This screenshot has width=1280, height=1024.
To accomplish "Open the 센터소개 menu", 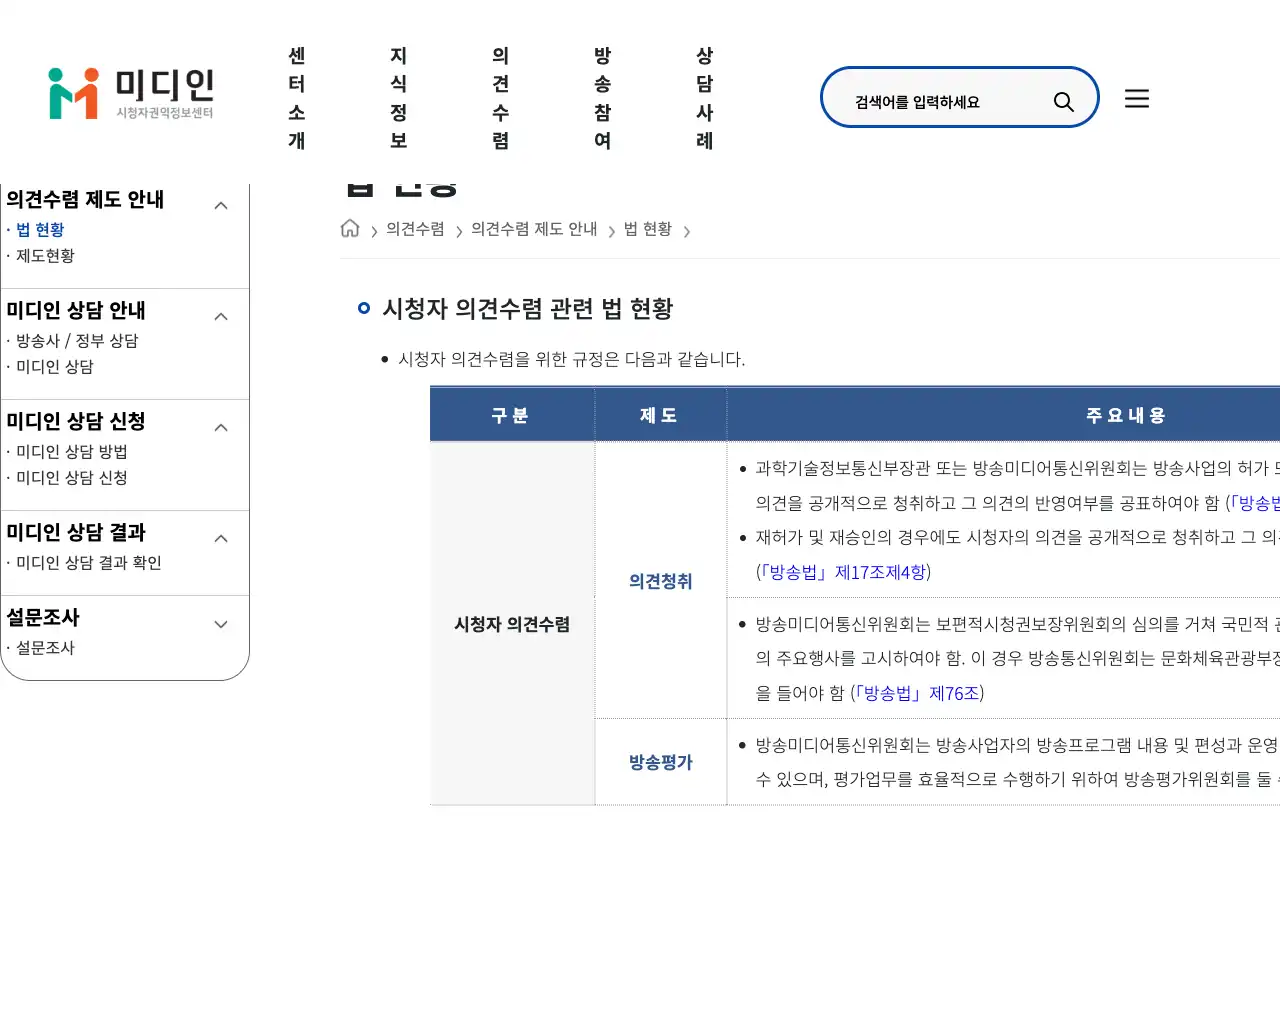I will click(297, 99).
